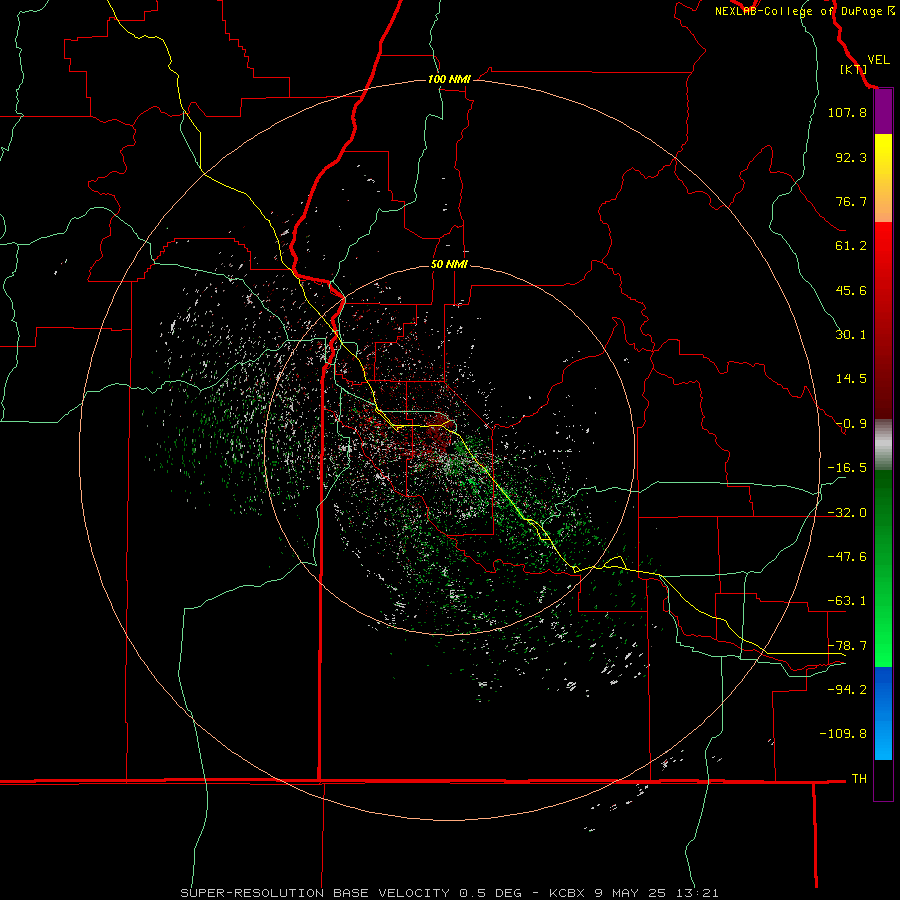Click the -94.2 velocity scale value
The height and width of the screenshot is (900, 900).
pyautogui.click(x=847, y=689)
